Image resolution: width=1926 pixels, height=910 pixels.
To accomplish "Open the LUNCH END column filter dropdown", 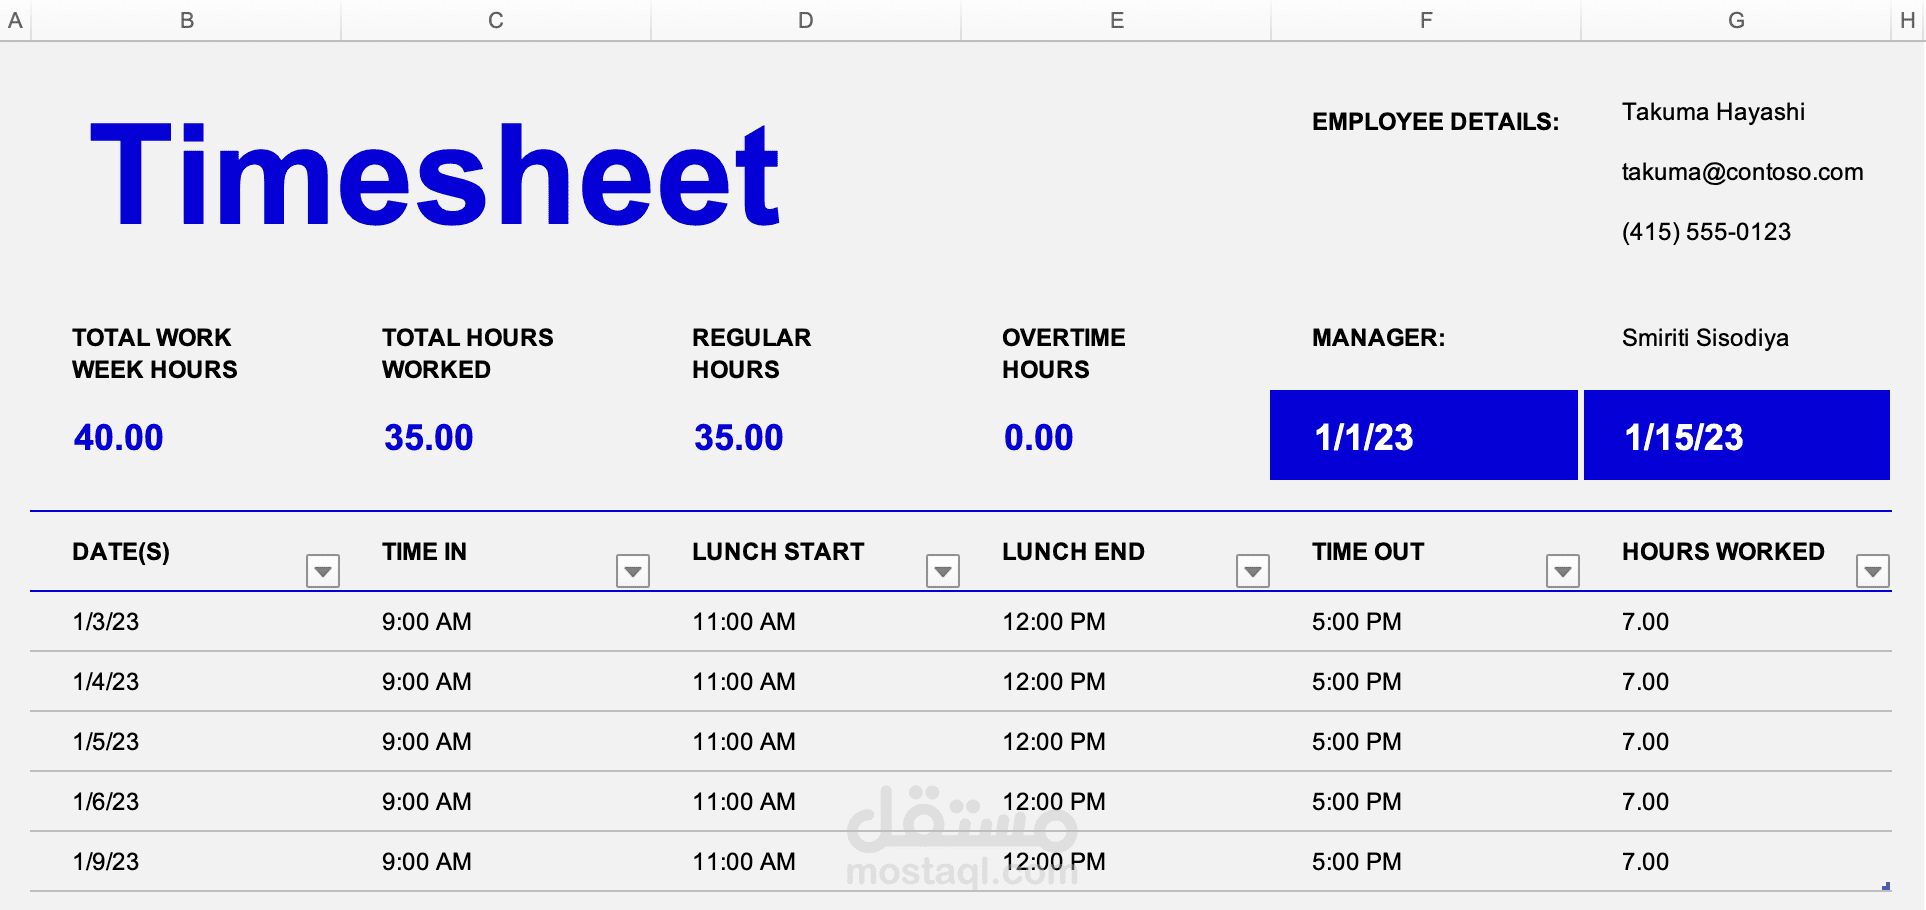I will [1253, 571].
